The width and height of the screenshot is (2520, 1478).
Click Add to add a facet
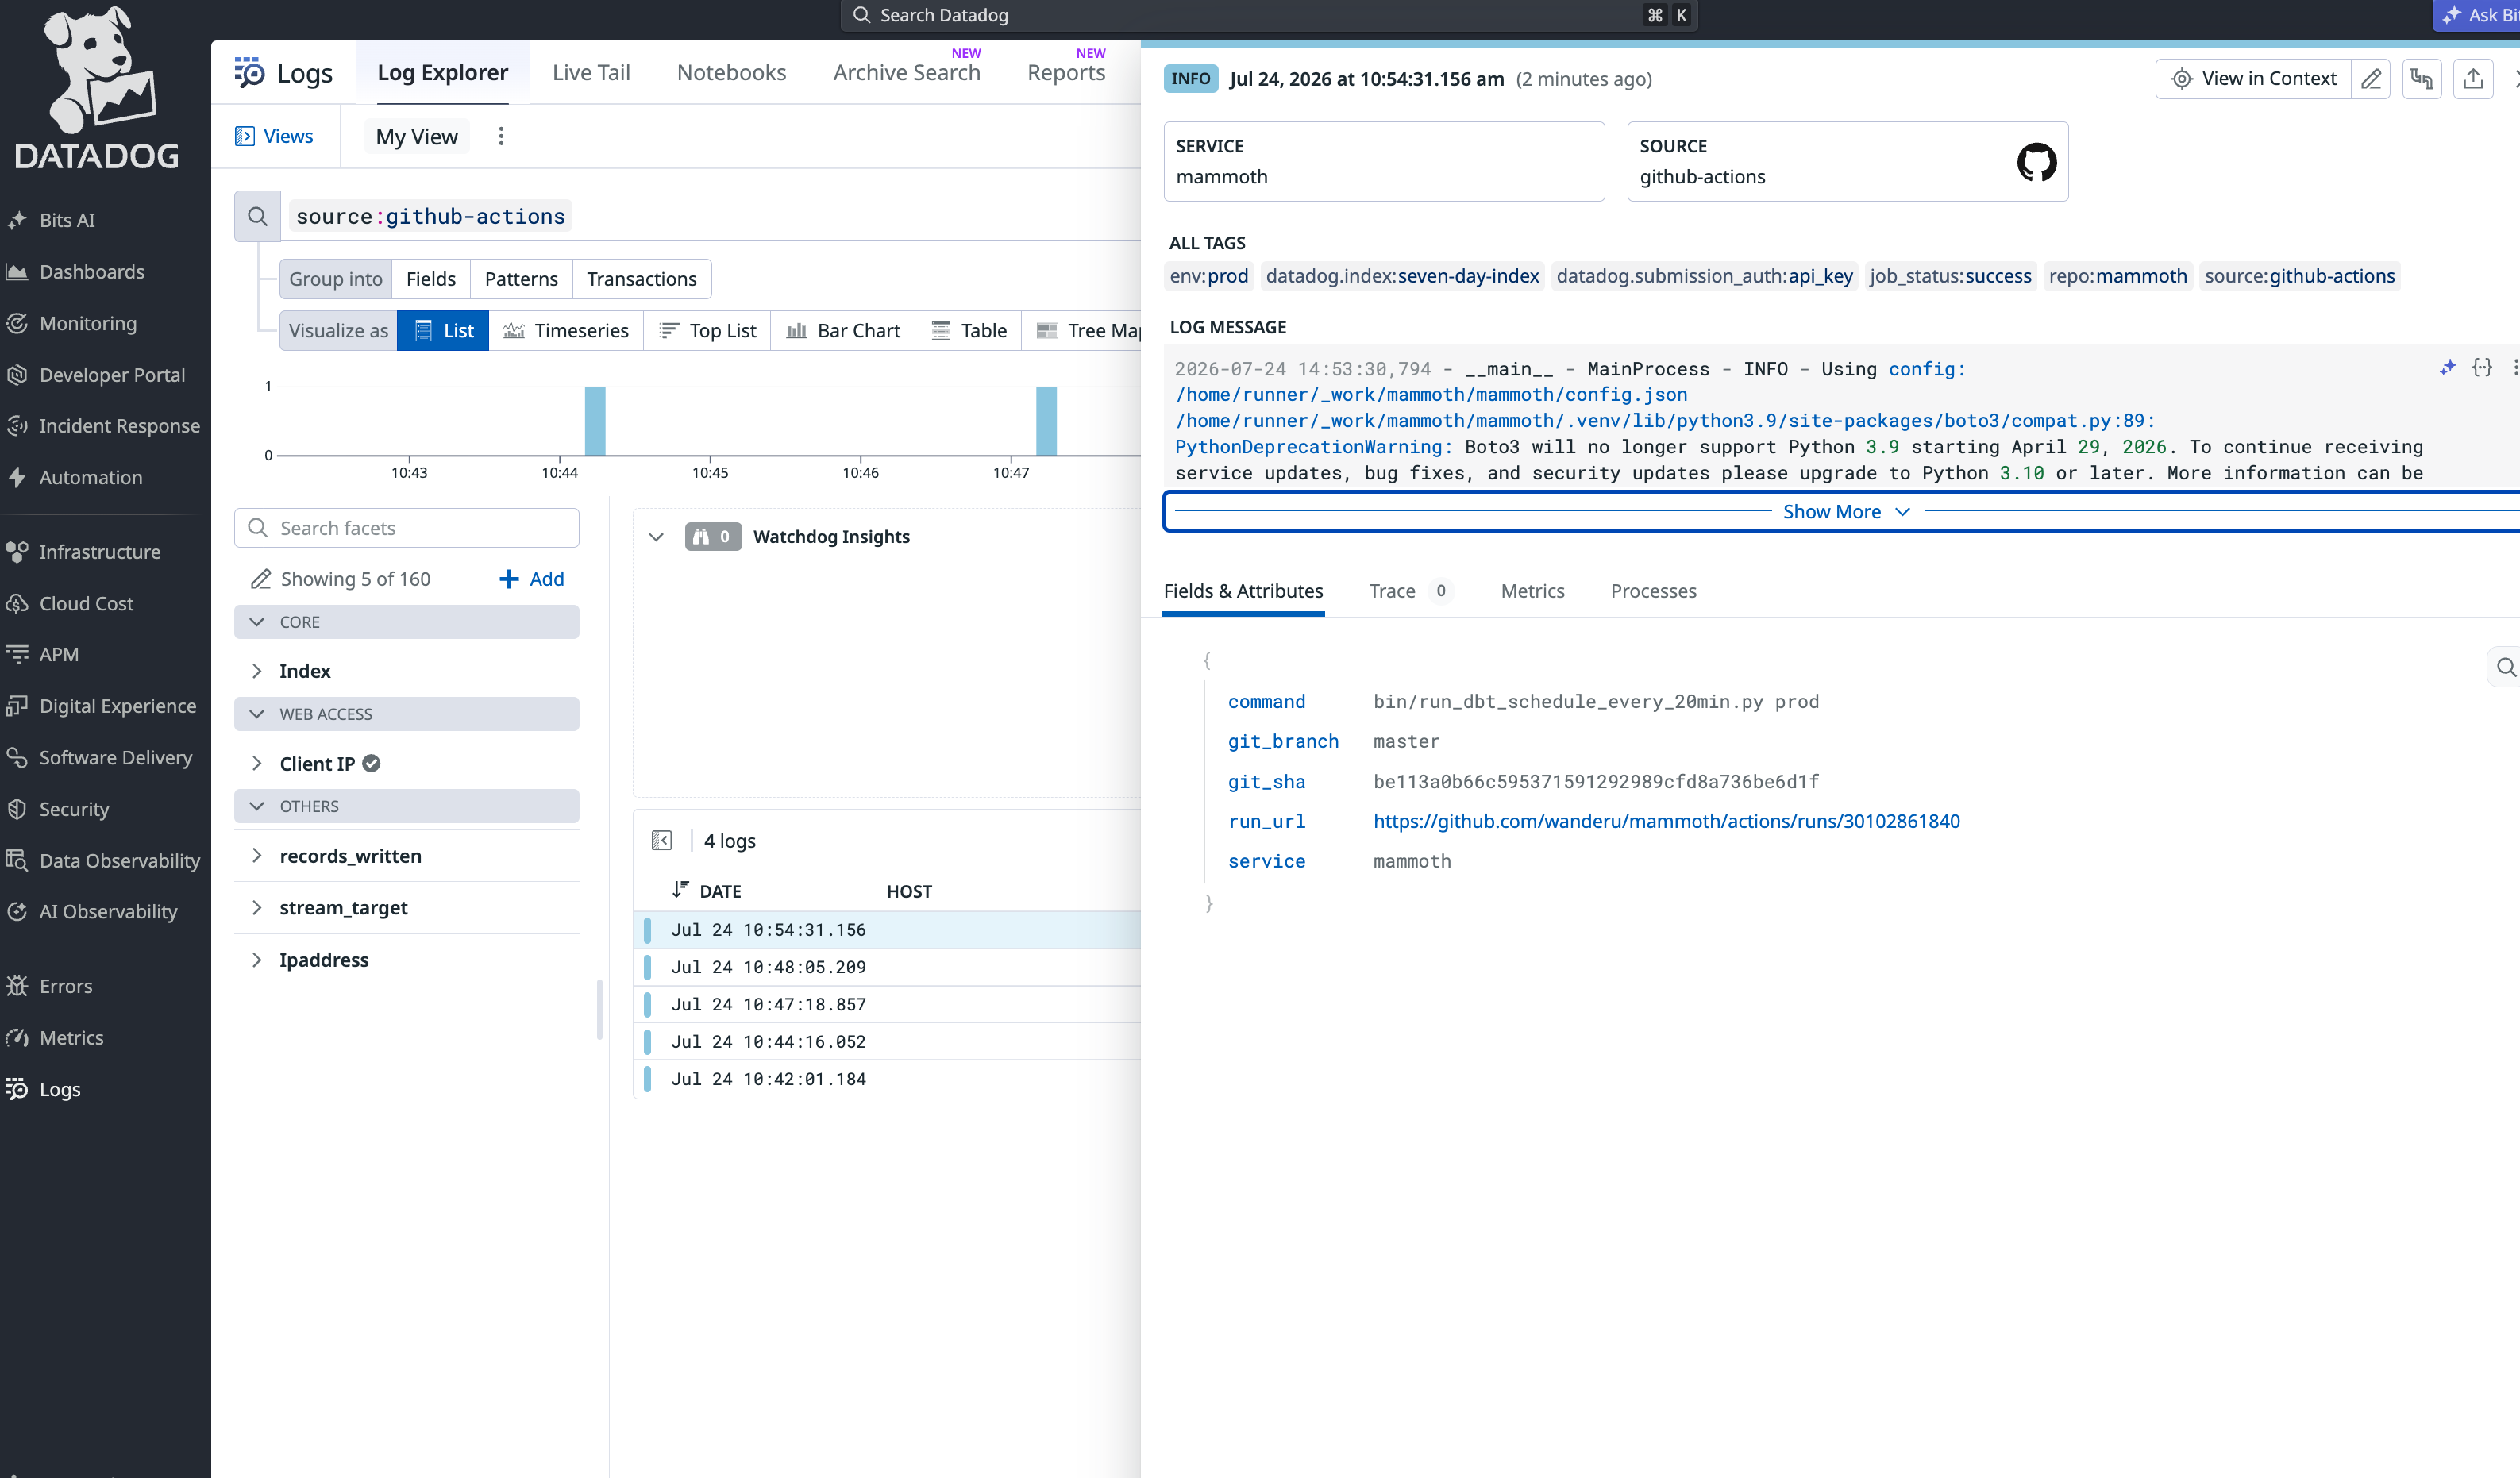click(x=531, y=579)
